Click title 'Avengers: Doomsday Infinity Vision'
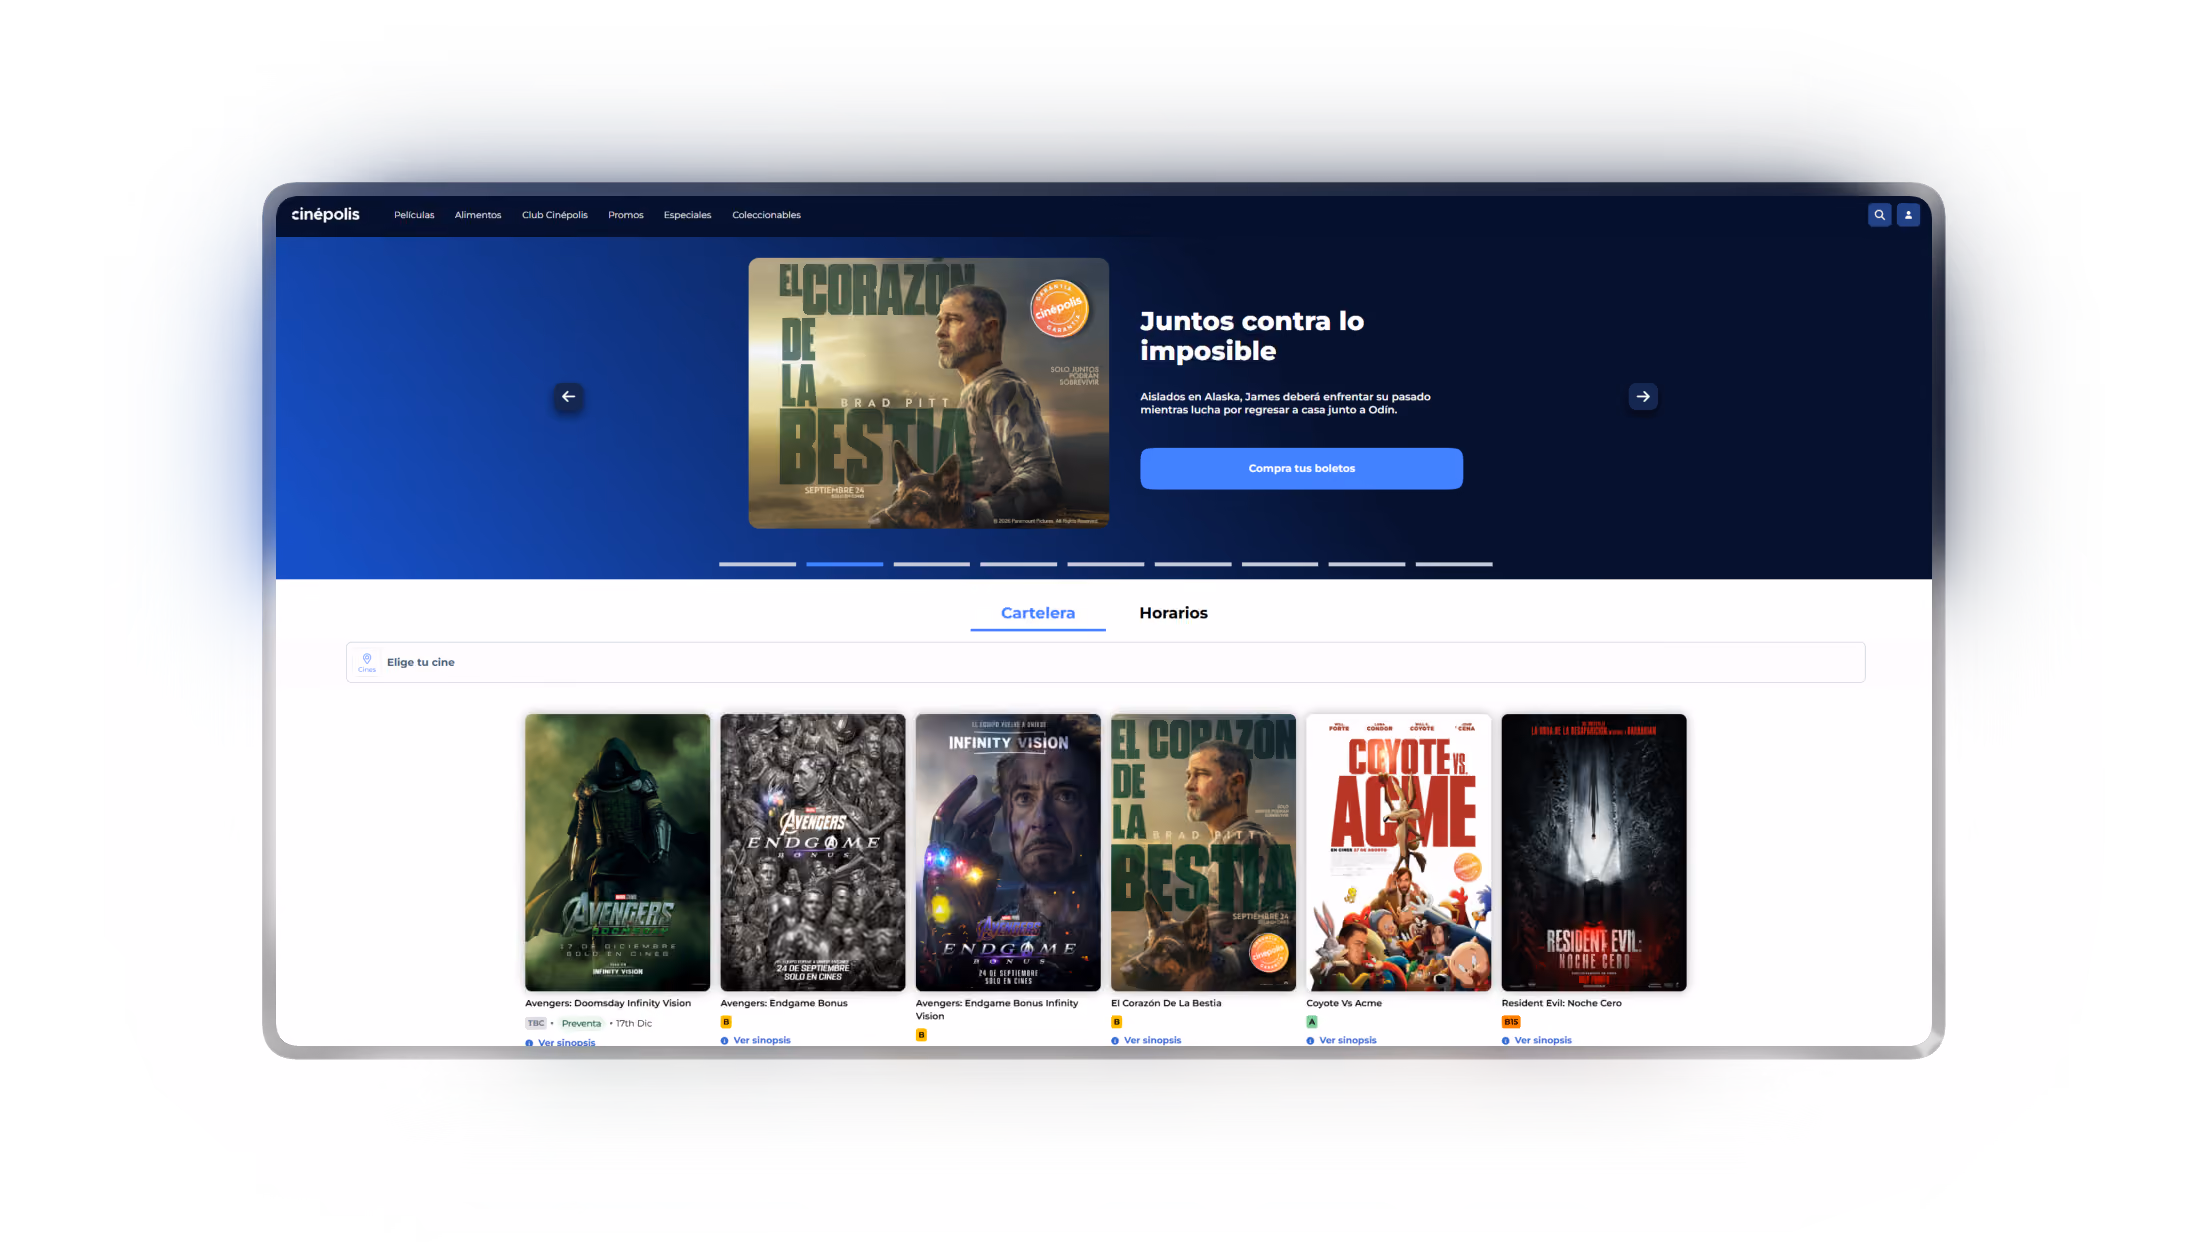The width and height of the screenshot is (2208, 1242). (x=608, y=1003)
